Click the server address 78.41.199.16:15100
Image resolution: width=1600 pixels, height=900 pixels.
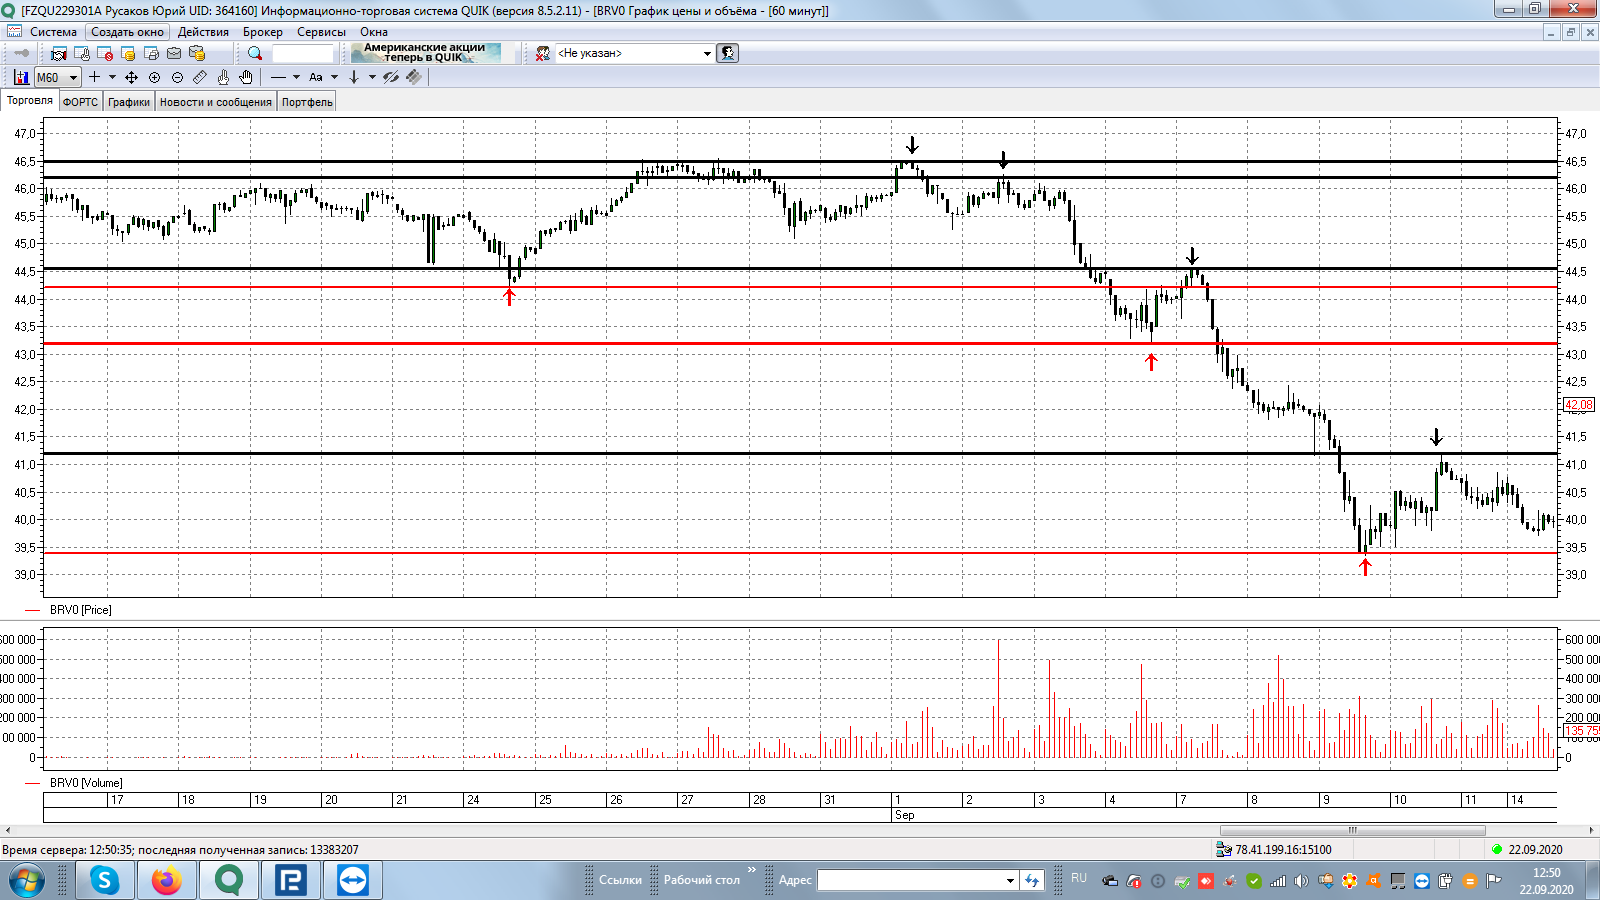1283,850
